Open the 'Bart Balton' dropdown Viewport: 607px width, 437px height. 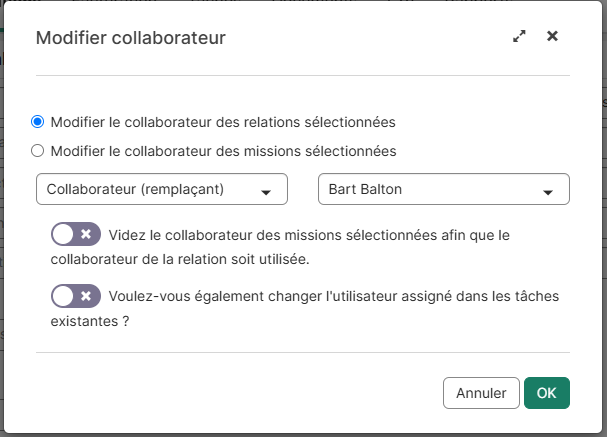click(x=443, y=189)
